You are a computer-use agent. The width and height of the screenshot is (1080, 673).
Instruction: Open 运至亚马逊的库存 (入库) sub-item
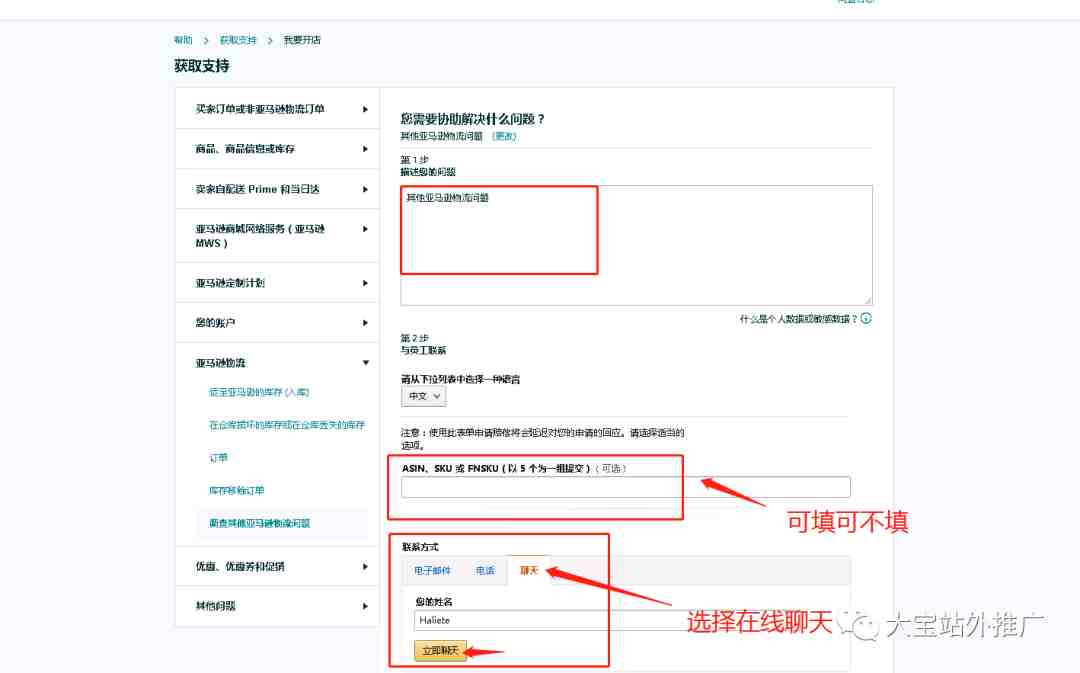coord(259,392)
